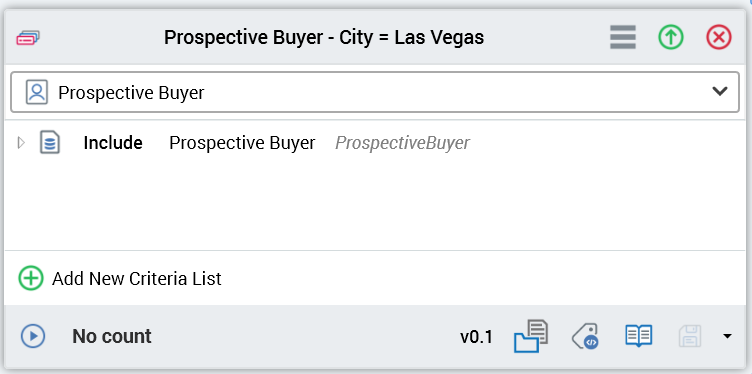Run the count with the play button

point(33,336)
